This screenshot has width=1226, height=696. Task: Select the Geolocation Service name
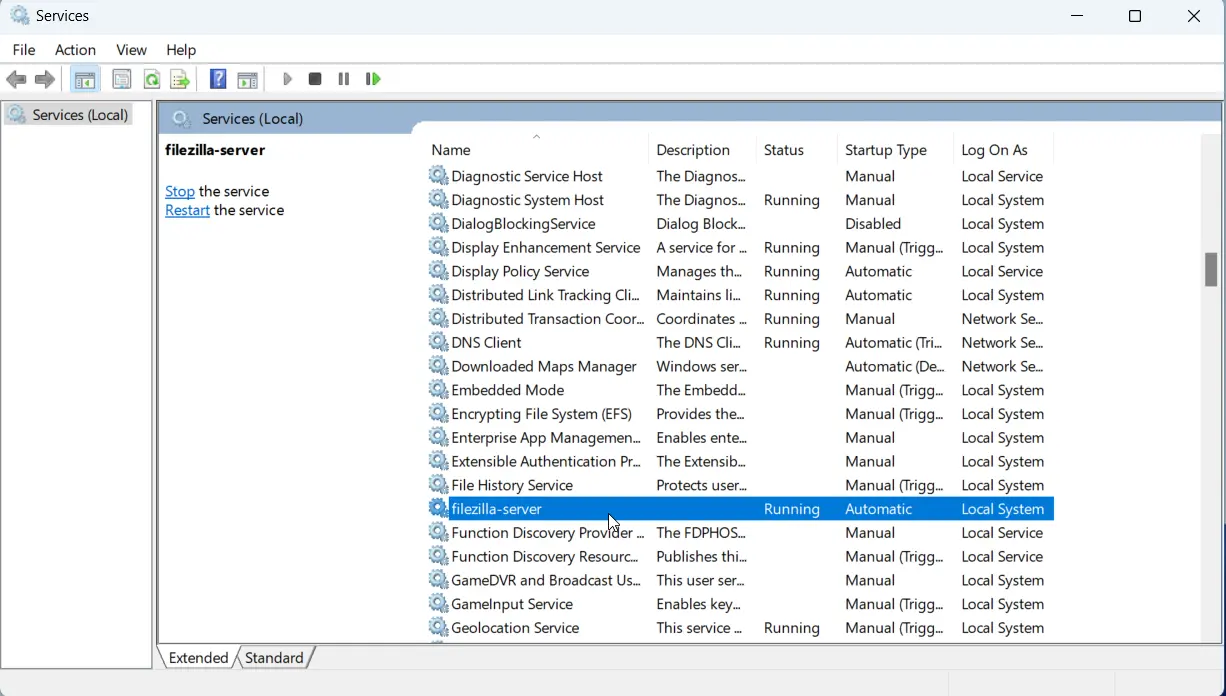pyautogui.click(x=515, y=628)
